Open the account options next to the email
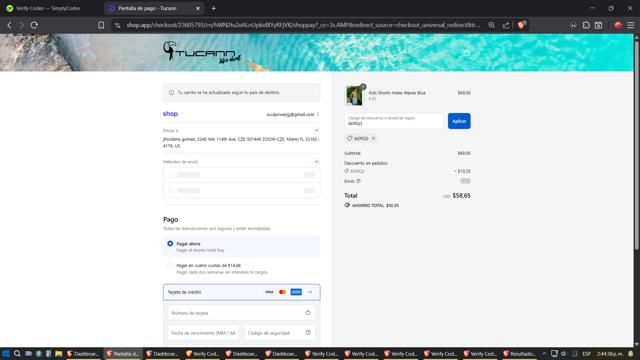The width and height of the screenshot is (640, 360). click(x=318, y=114)
